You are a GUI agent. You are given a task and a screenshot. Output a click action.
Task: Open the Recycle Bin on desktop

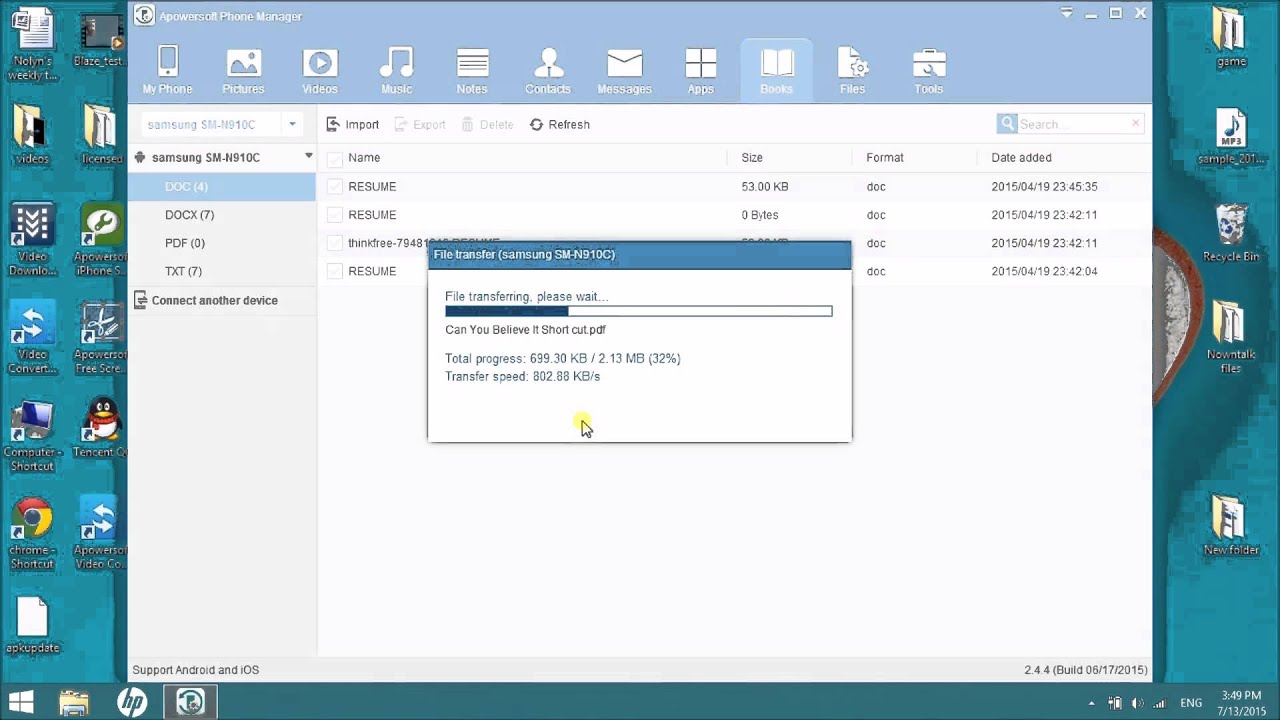click(x=1231, y=233)
